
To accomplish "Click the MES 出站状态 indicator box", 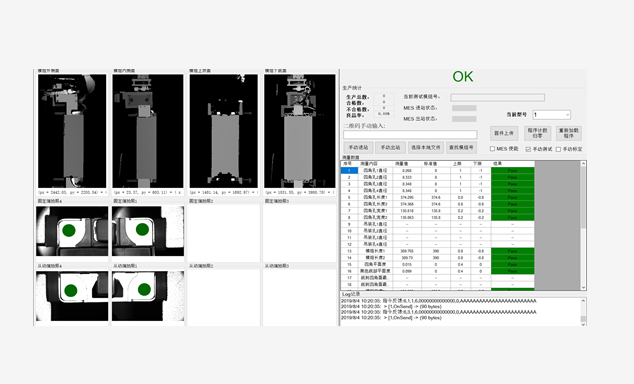I will pos(464,119).
